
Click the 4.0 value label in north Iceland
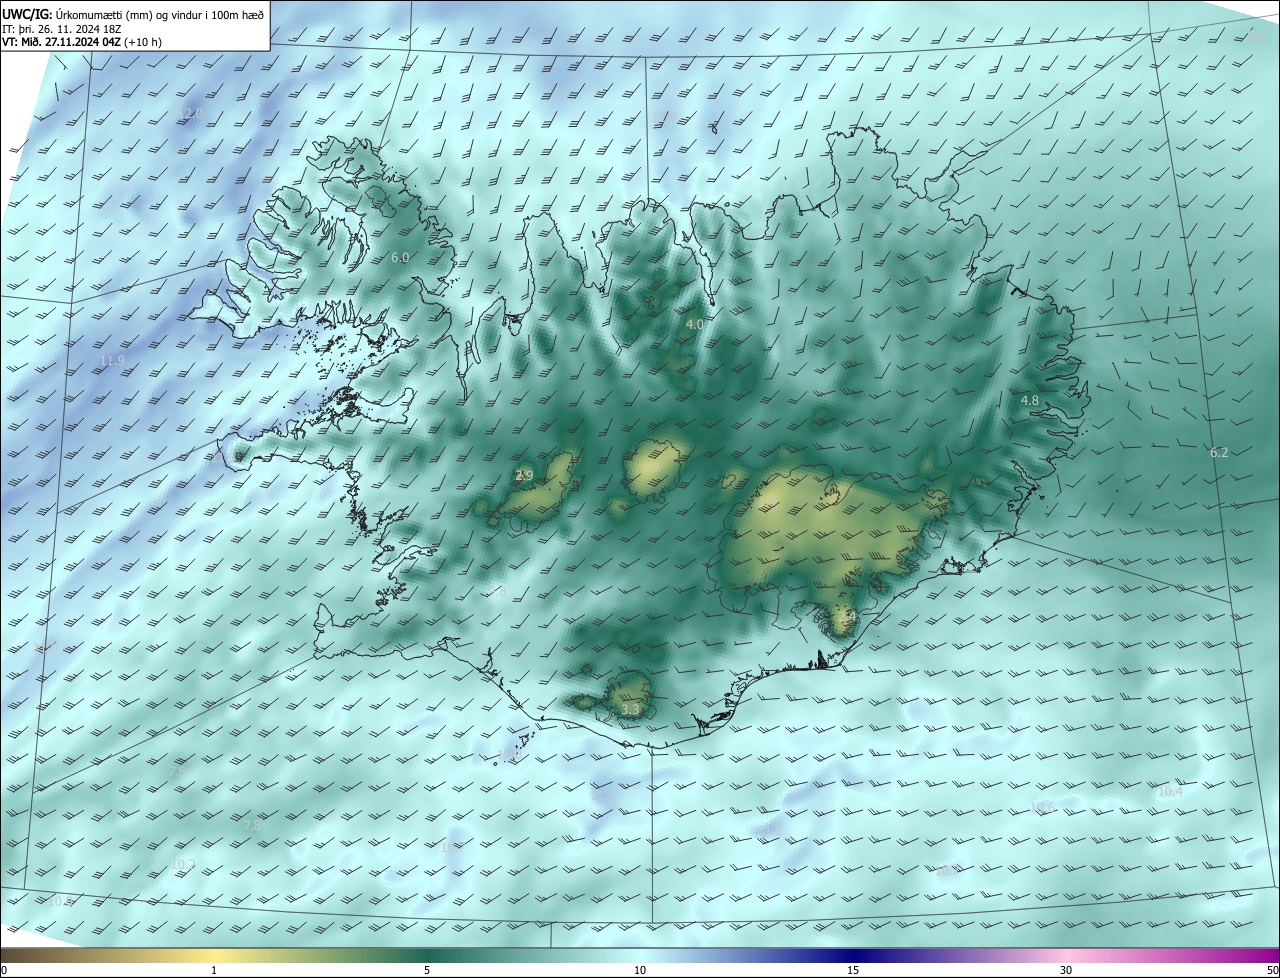695,324
